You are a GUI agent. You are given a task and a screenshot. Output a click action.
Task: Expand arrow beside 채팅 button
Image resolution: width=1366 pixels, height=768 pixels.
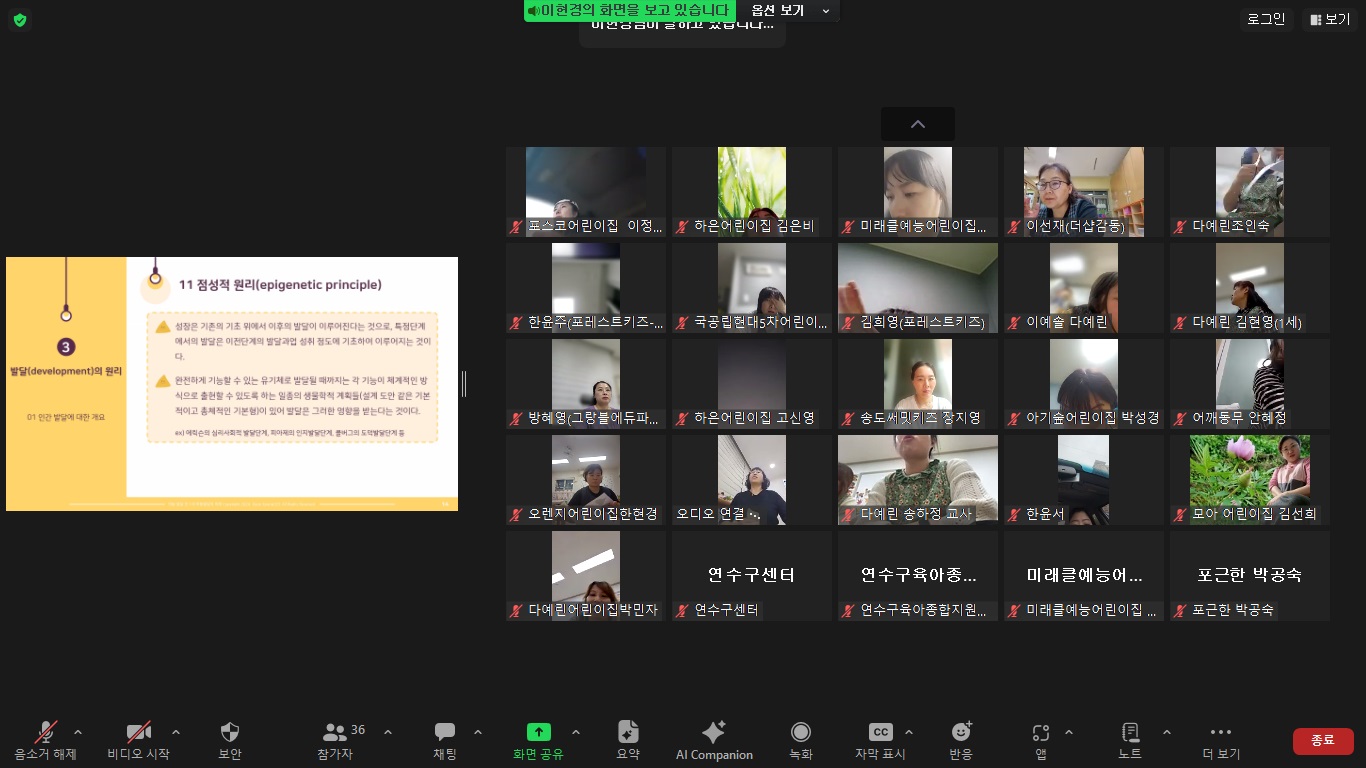click(477, 732)
